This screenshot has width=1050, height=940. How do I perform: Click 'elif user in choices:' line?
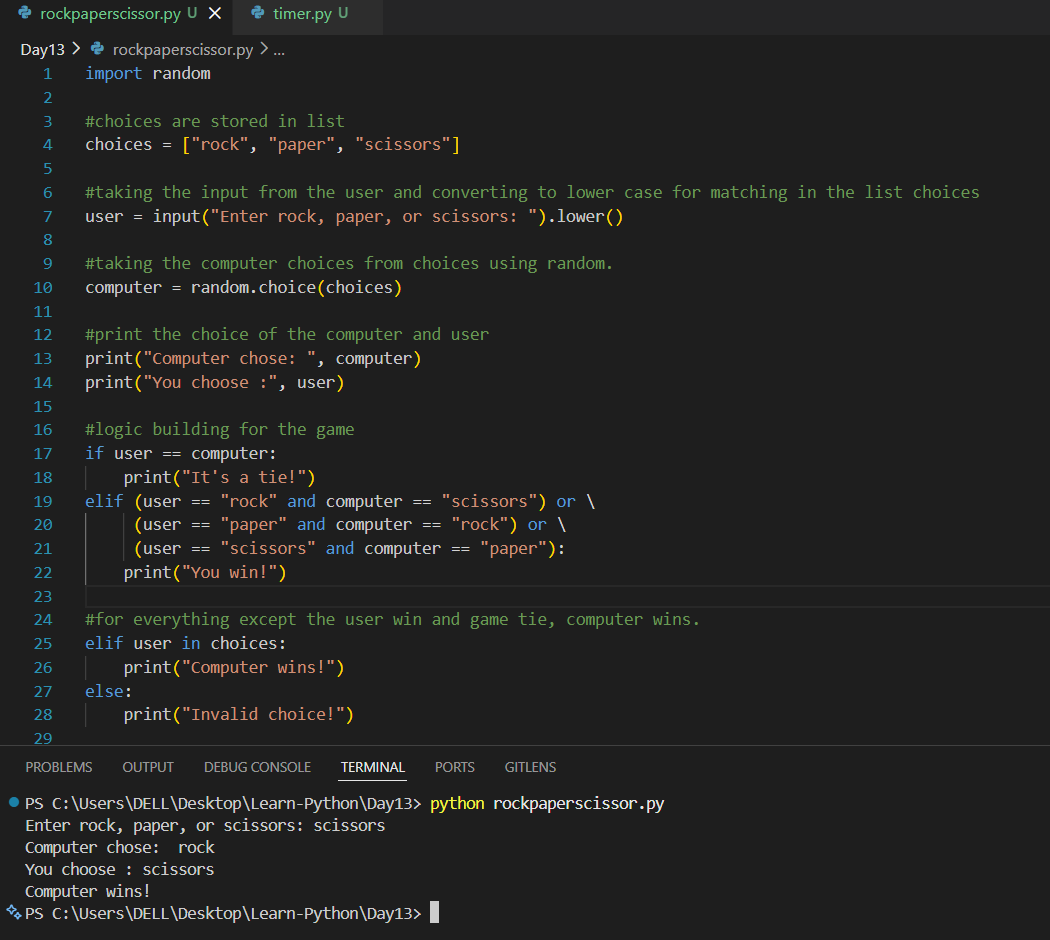[185, 643]
